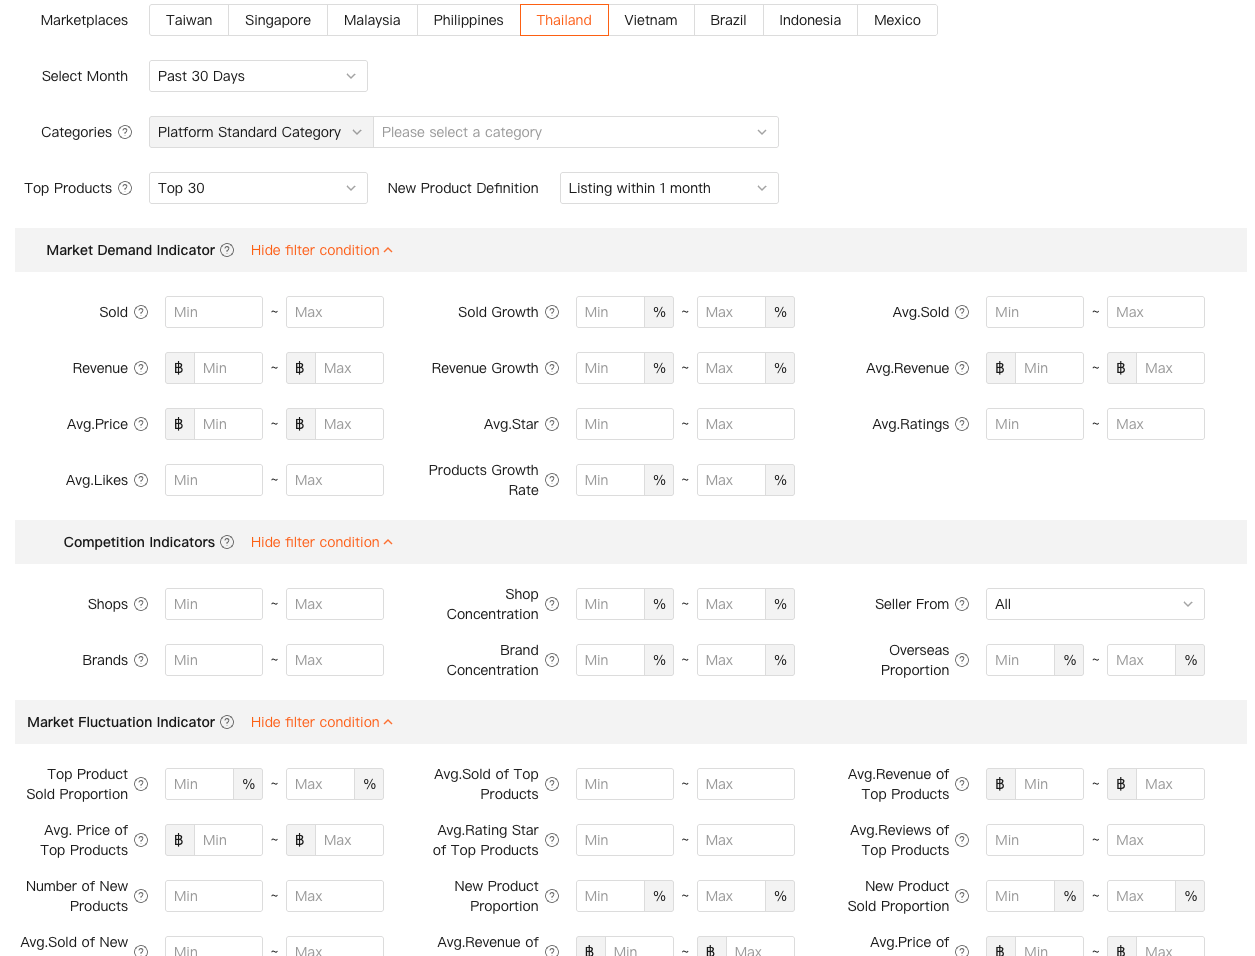Open the Top 30 products dropdown
The width and height of the screenshot is (1255, 956).
[258, 188]
